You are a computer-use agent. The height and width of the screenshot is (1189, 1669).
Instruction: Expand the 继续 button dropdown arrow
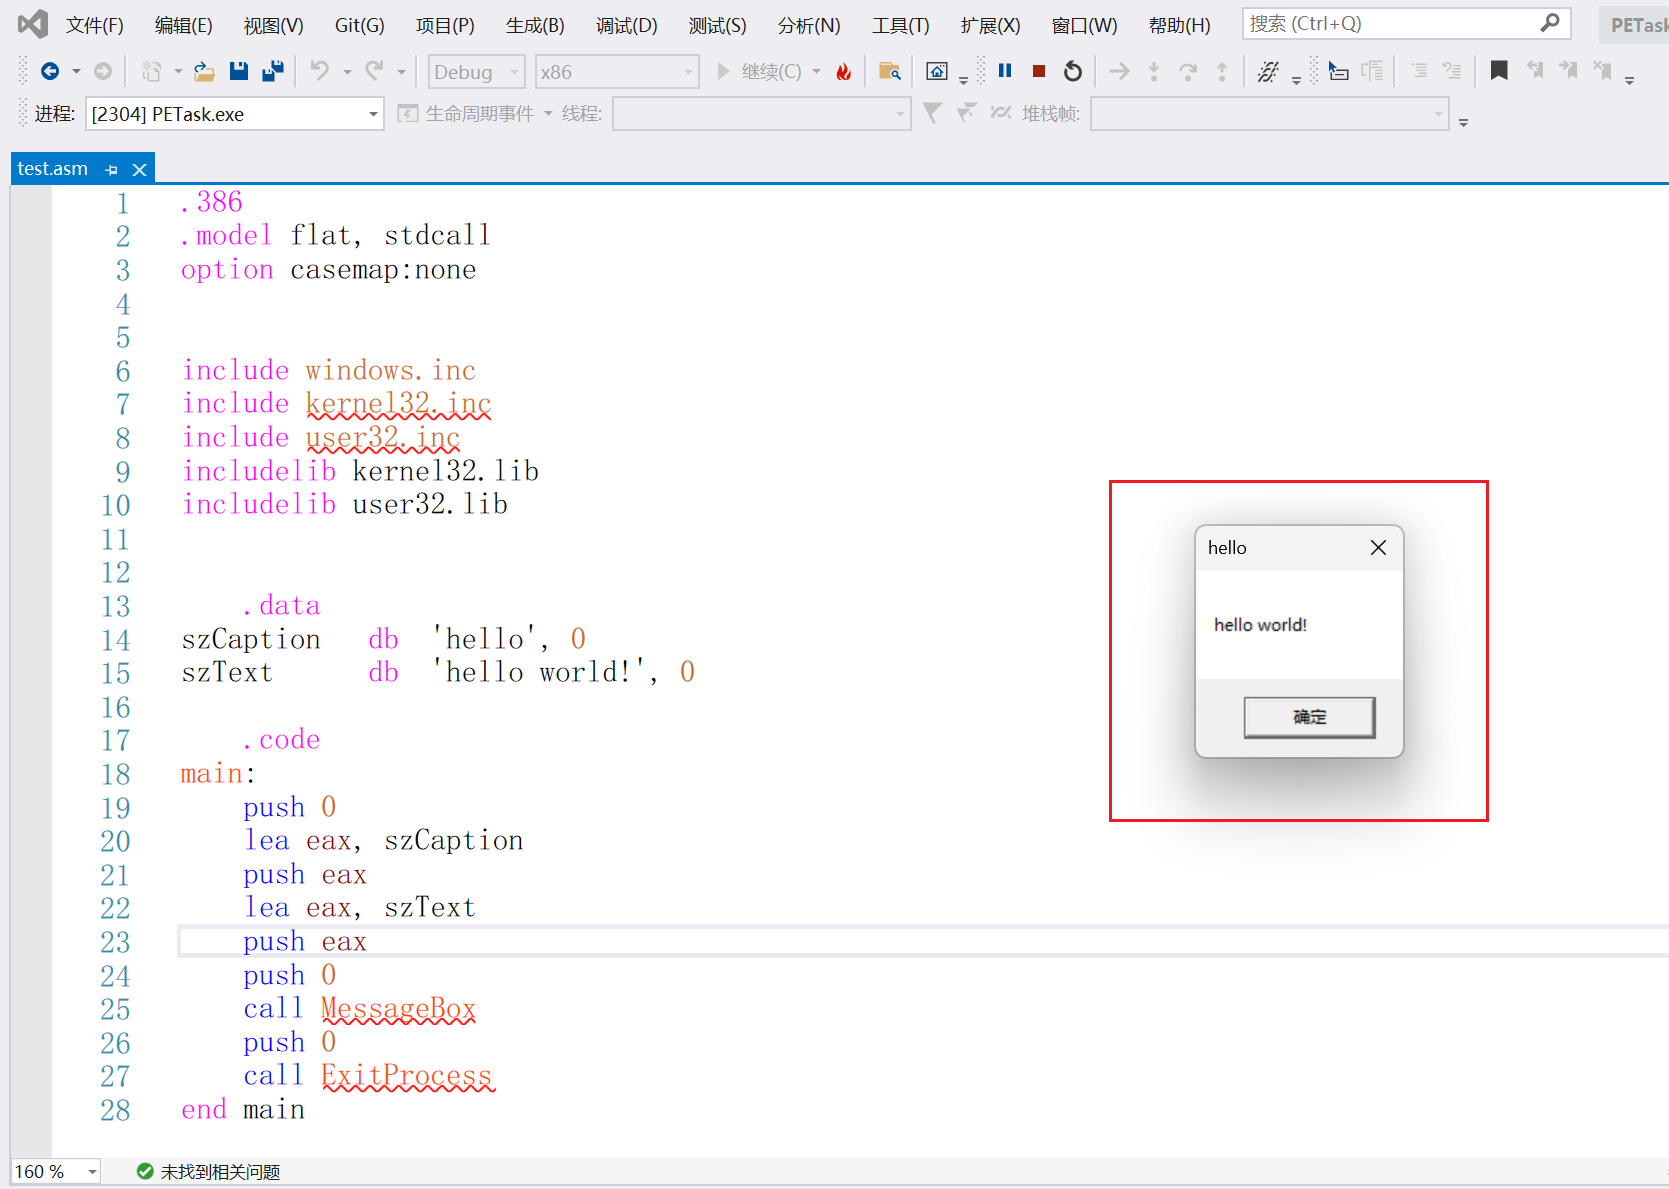(x=816, y=72)
